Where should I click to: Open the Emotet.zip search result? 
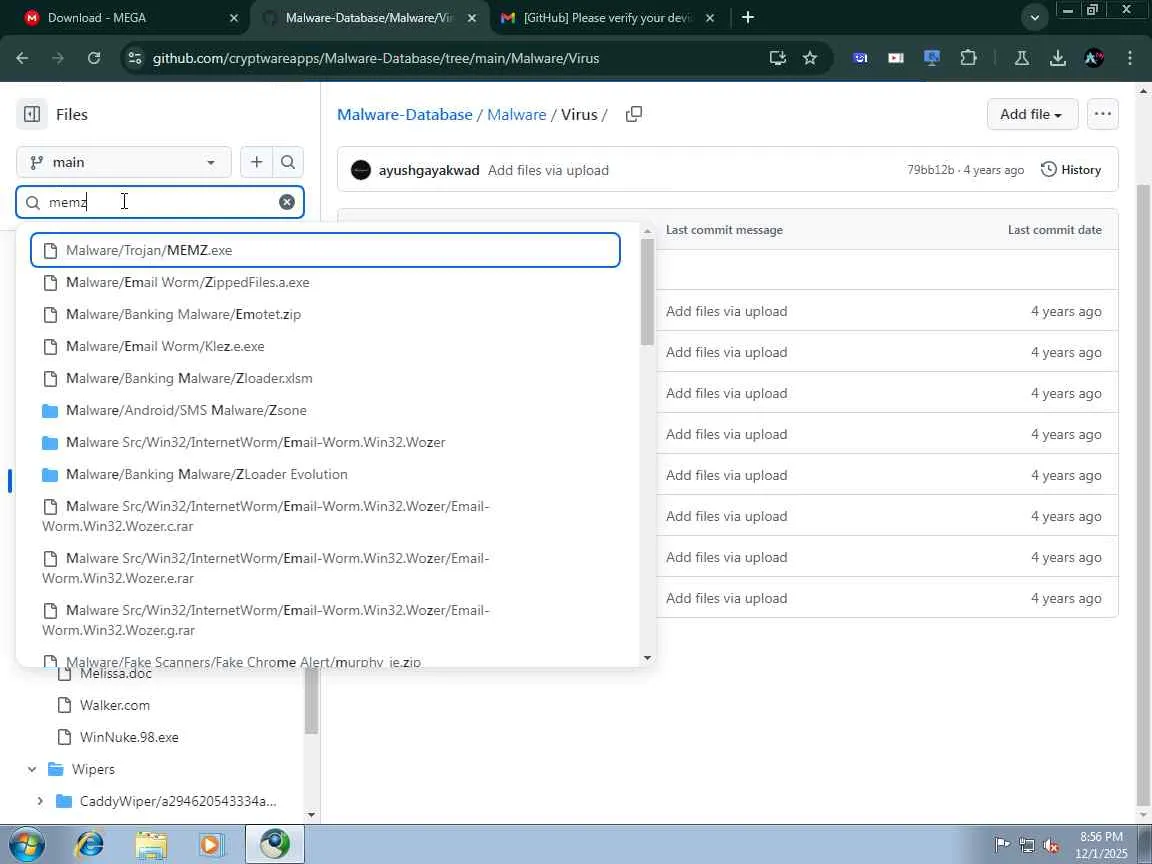tap(325, 314)
